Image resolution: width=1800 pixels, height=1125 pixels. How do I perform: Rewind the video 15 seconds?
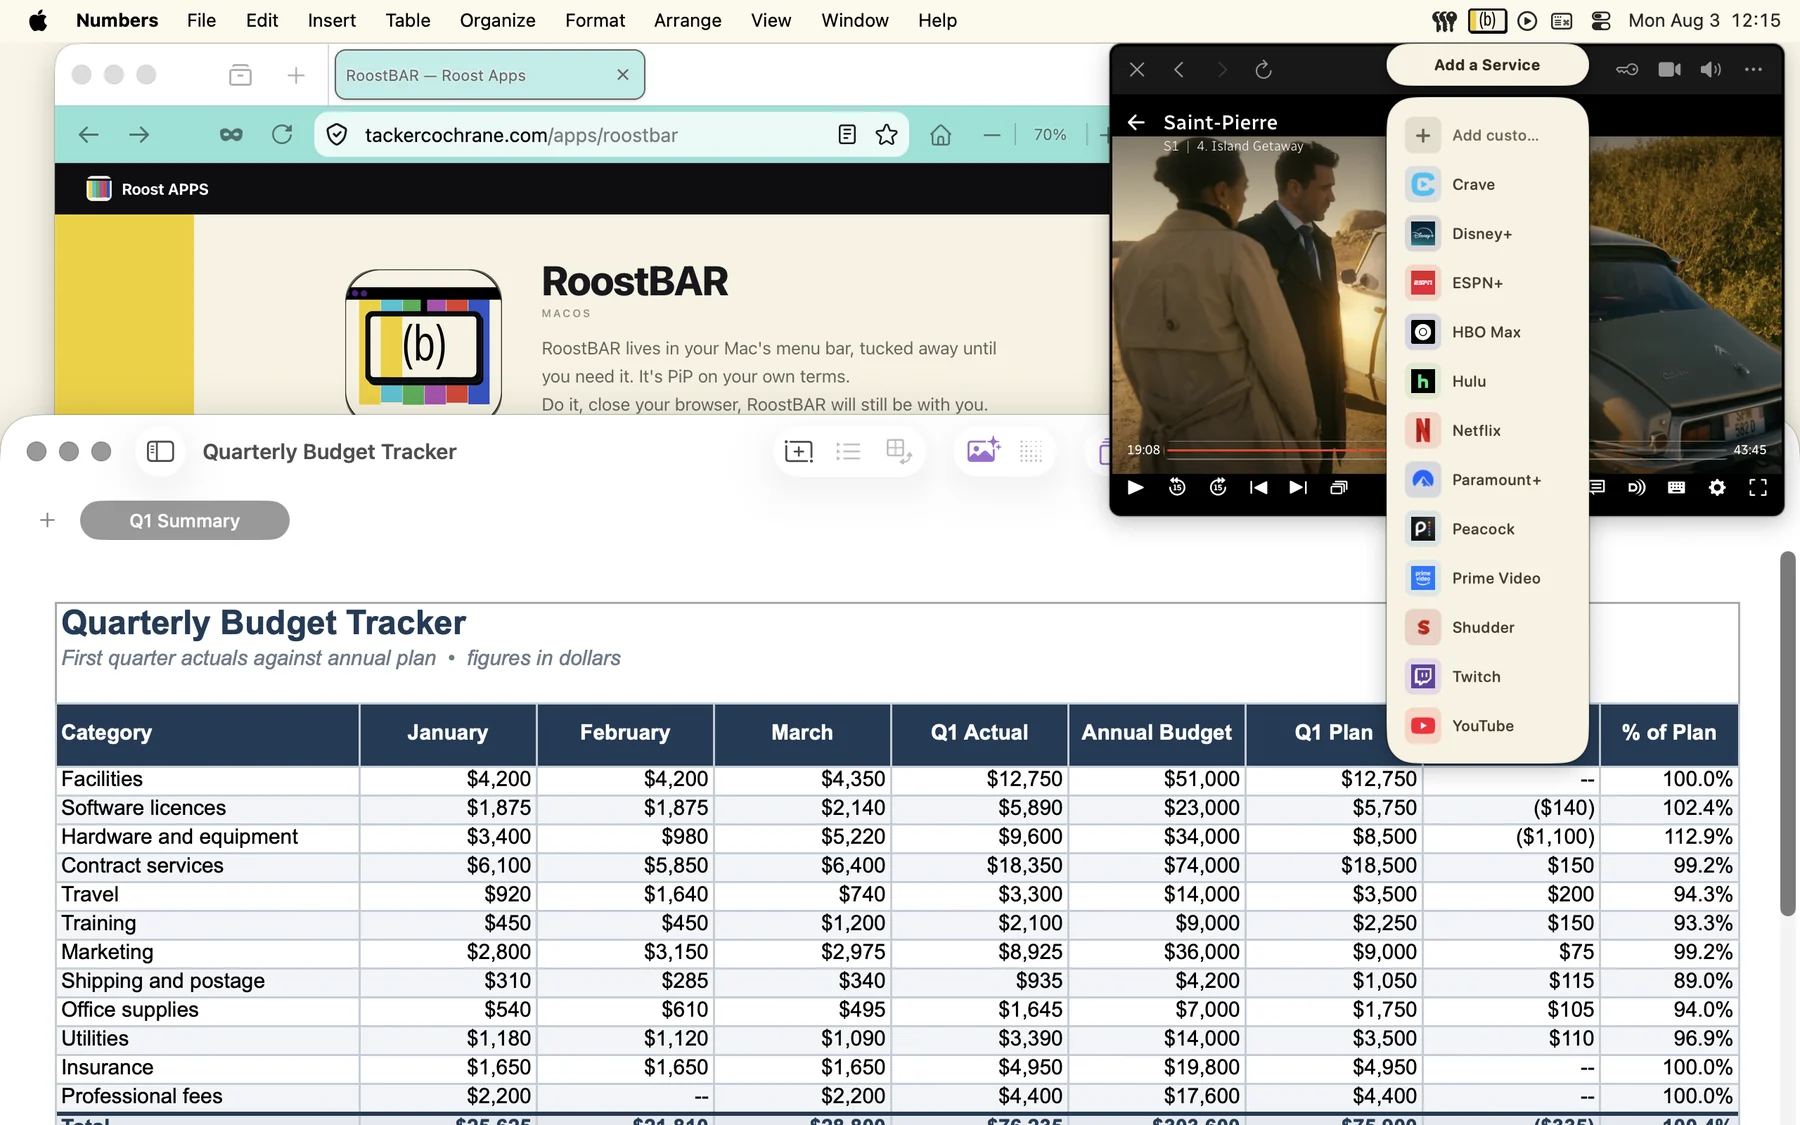coord(1177,487)
